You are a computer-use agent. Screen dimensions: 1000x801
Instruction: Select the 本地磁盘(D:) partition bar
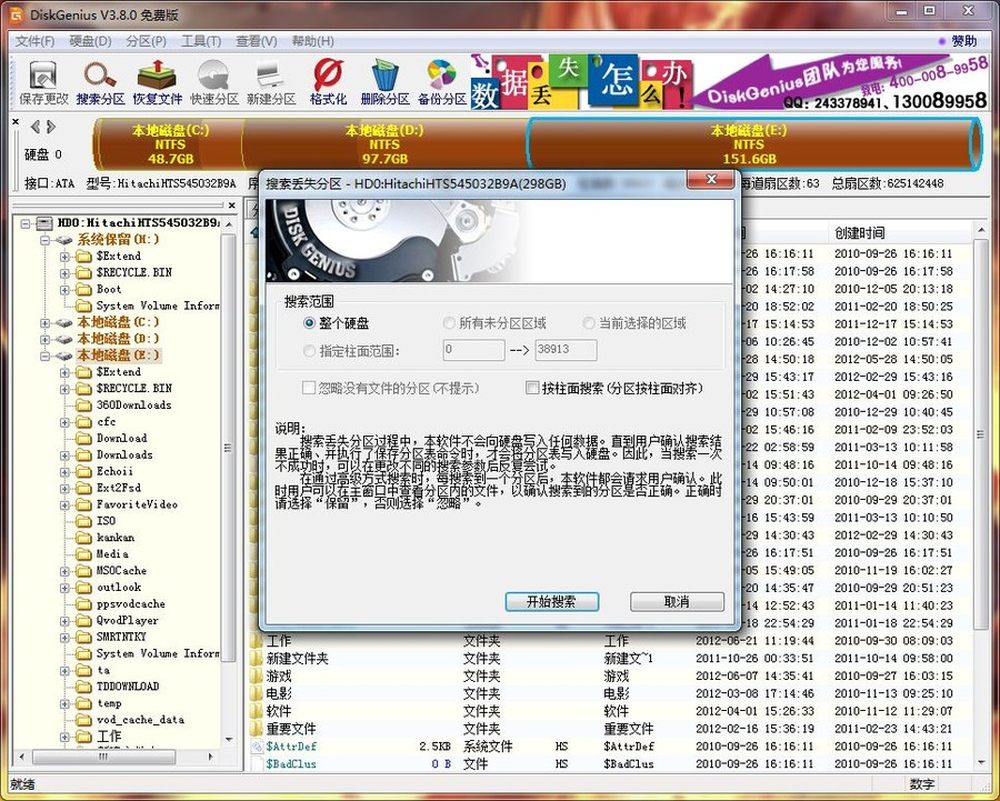click(384, 144)
